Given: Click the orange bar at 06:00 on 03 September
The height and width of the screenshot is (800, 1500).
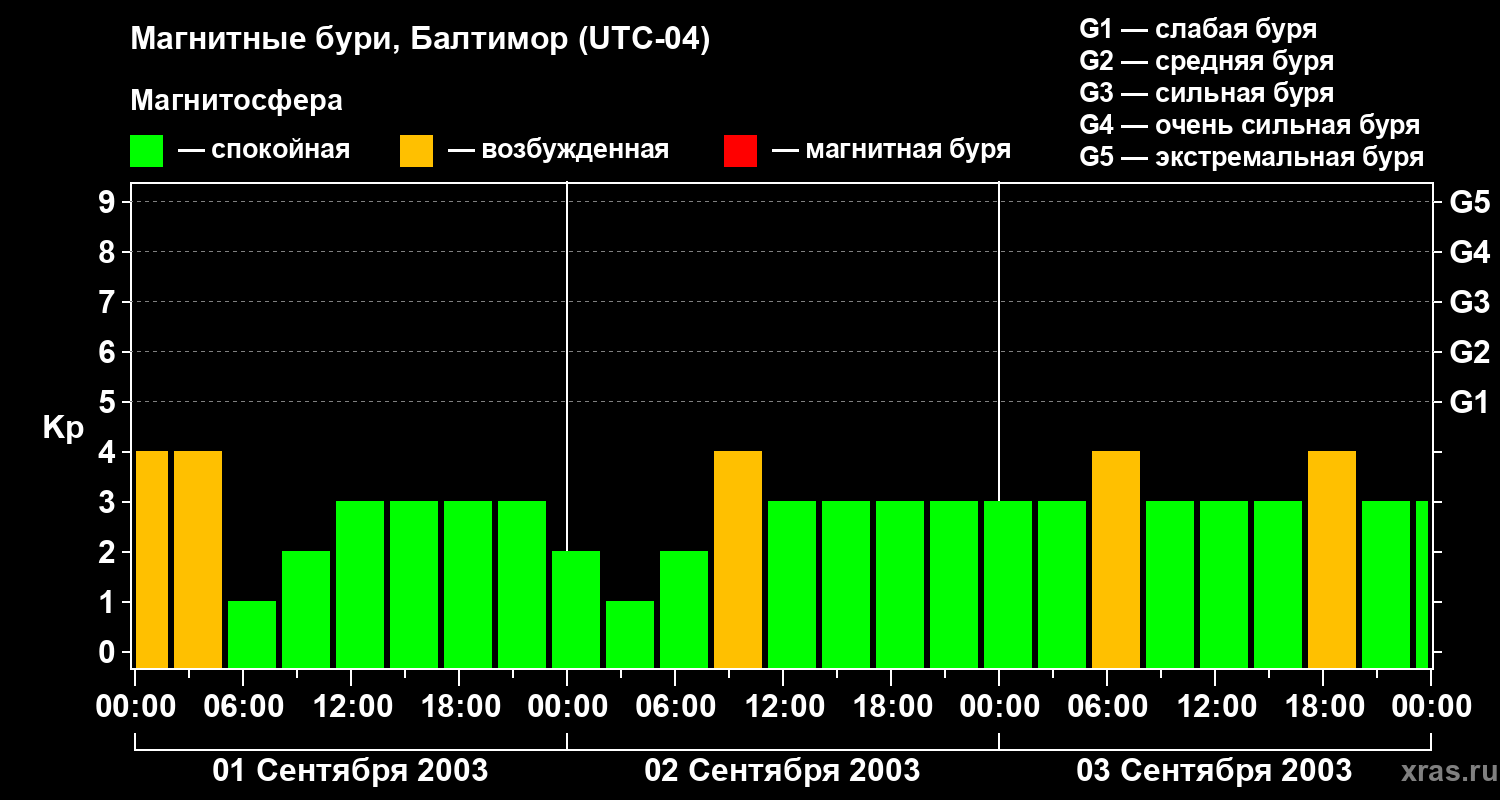Looking at the screenshot, I should click(x=1116, y=559).
